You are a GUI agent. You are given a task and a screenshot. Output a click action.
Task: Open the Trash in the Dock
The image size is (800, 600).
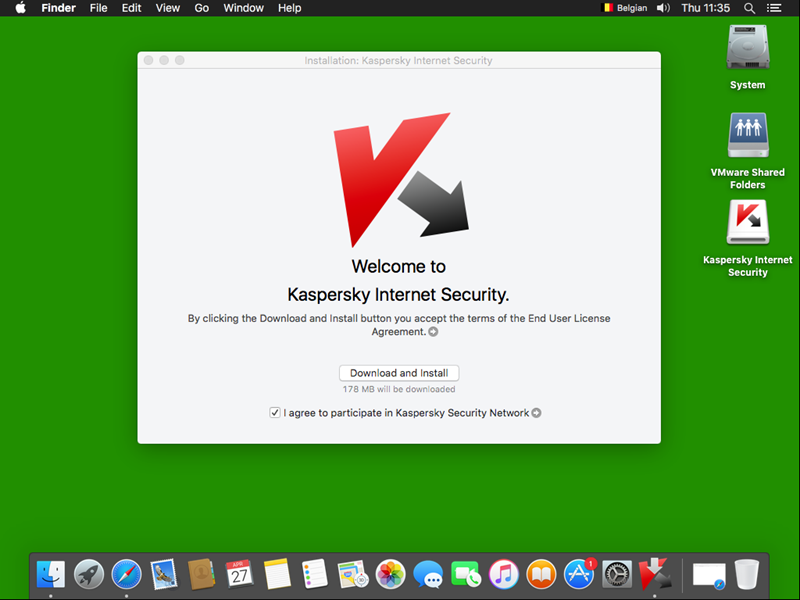coord(747,574)
